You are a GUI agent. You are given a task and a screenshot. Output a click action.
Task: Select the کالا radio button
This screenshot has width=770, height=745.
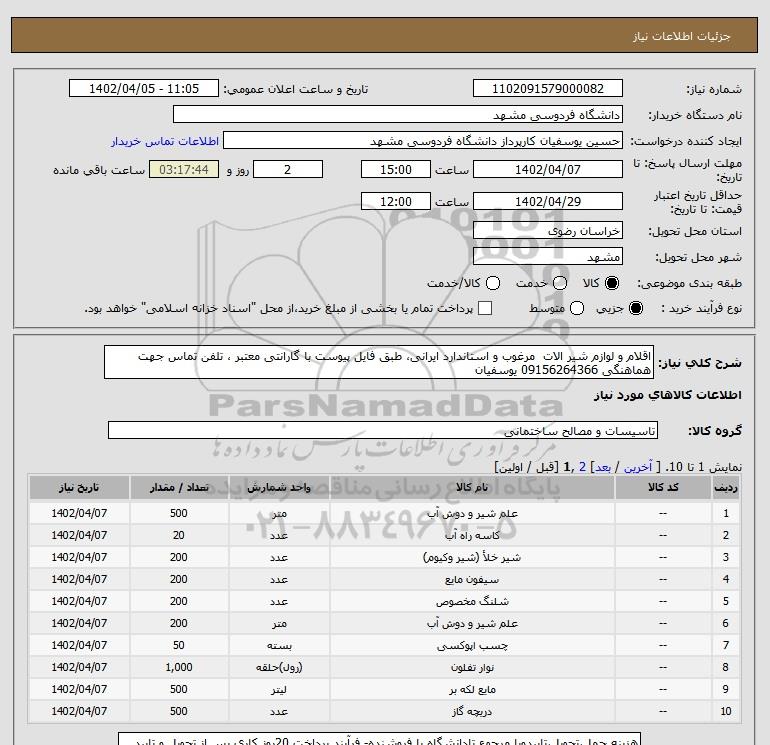(612, 283)
